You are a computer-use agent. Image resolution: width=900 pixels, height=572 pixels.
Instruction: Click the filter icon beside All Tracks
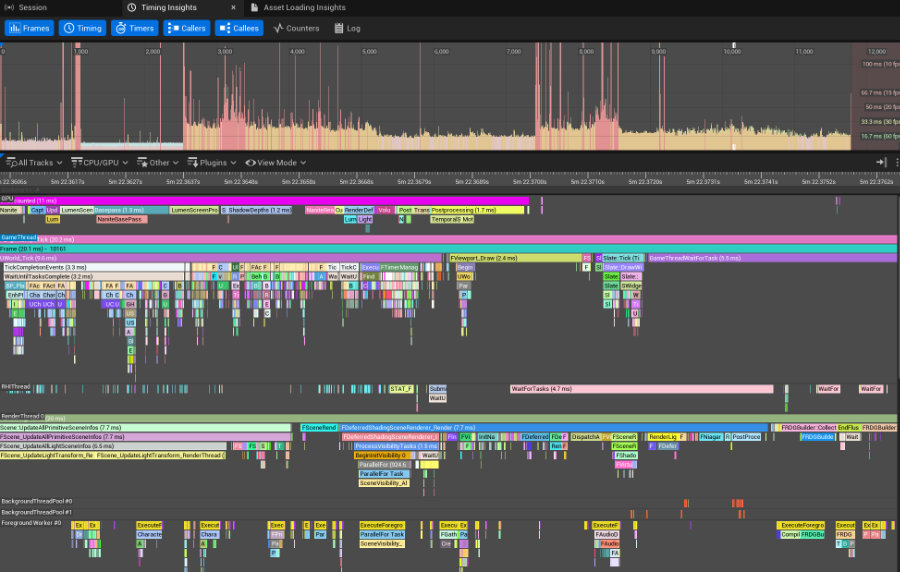tap(11, 163)
